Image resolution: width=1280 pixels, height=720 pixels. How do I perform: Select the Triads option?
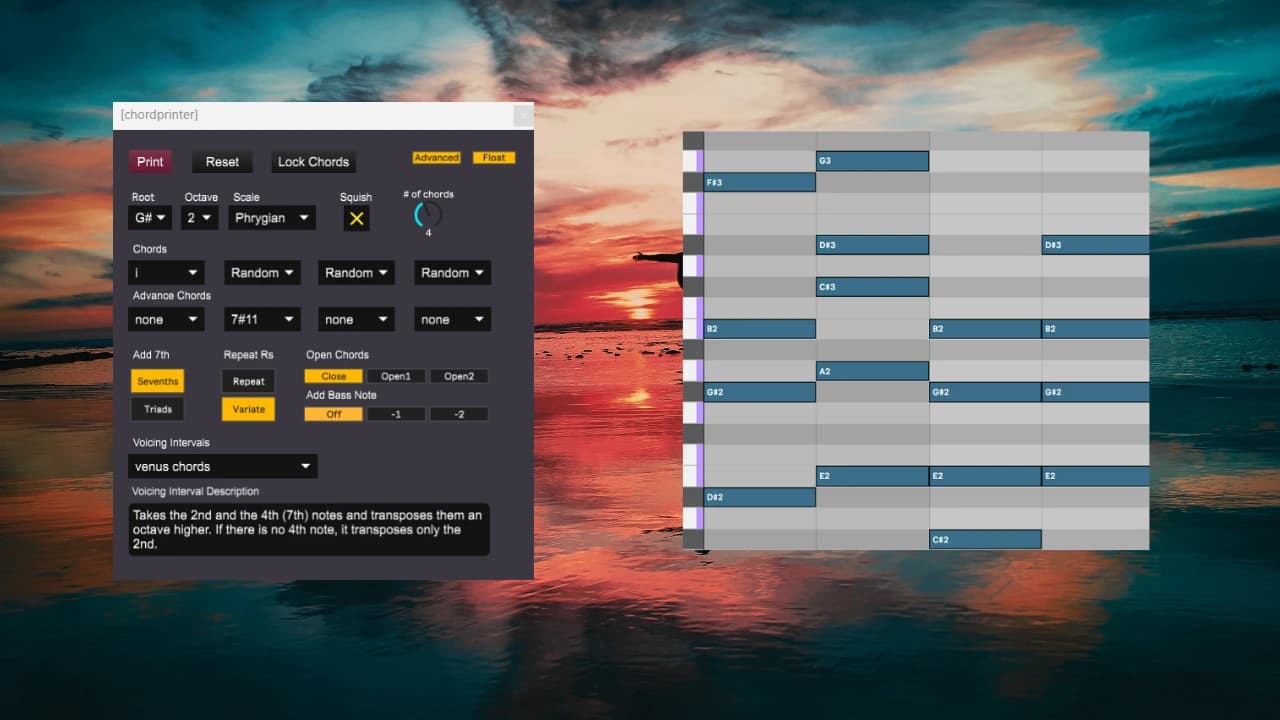(158, 409)
